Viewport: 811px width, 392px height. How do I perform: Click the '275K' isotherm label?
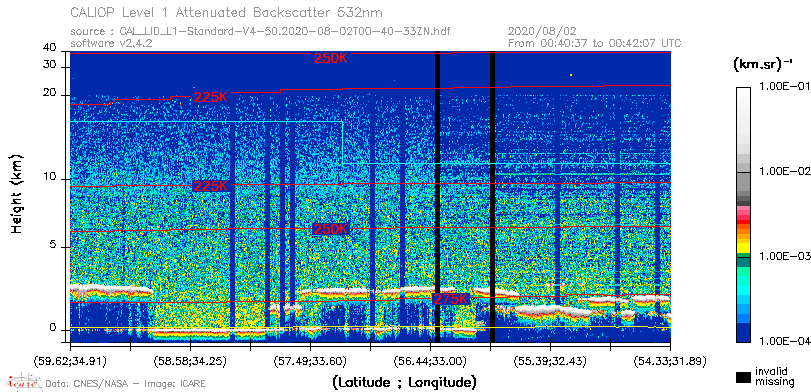[450, 299]
